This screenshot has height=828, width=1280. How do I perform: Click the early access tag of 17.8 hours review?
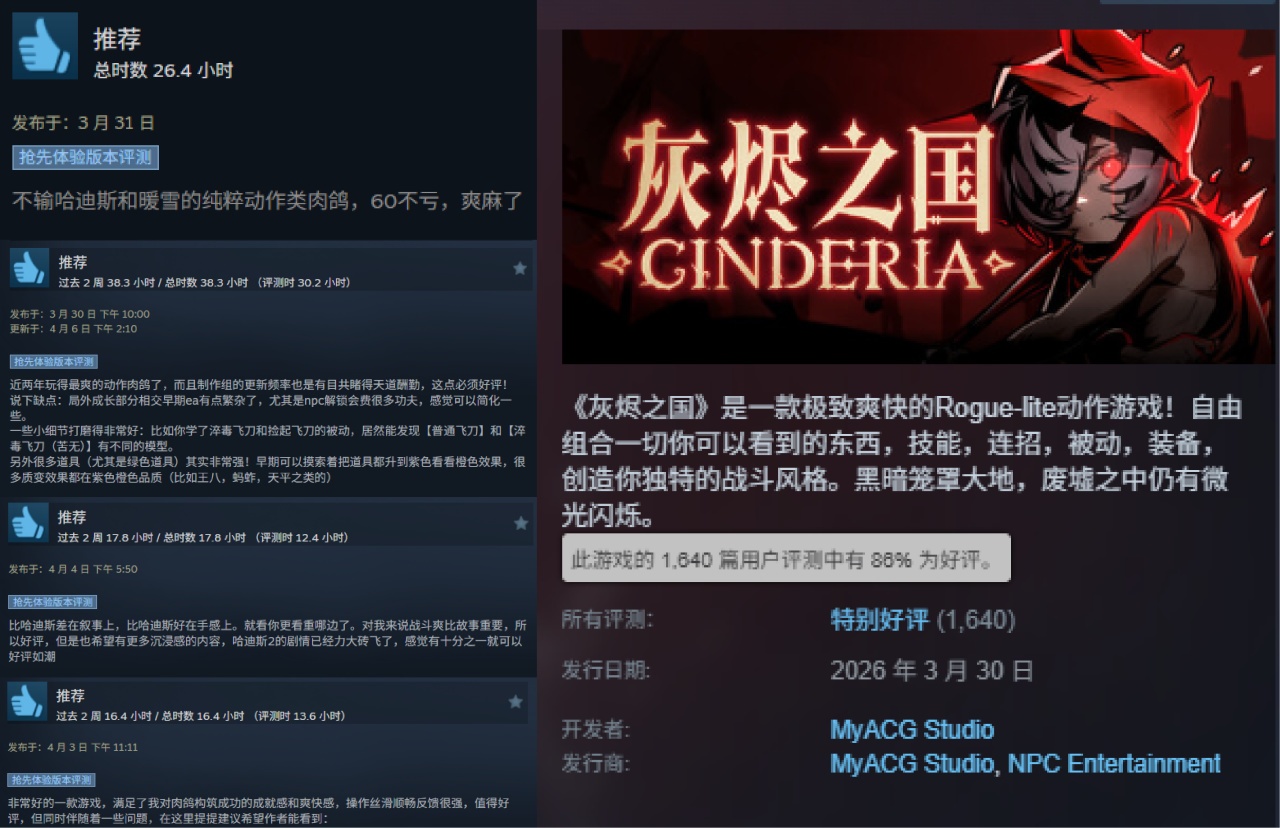[53, 602]
